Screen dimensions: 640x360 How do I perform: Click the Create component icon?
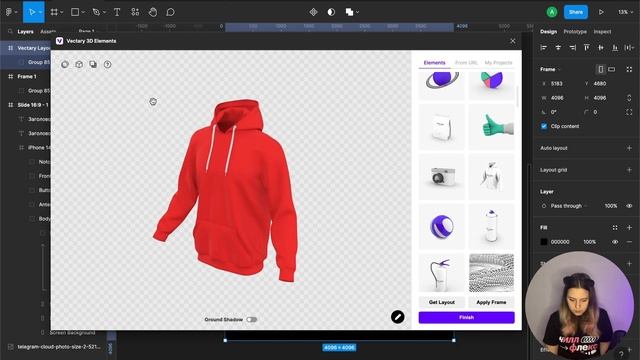pos(313,12)
